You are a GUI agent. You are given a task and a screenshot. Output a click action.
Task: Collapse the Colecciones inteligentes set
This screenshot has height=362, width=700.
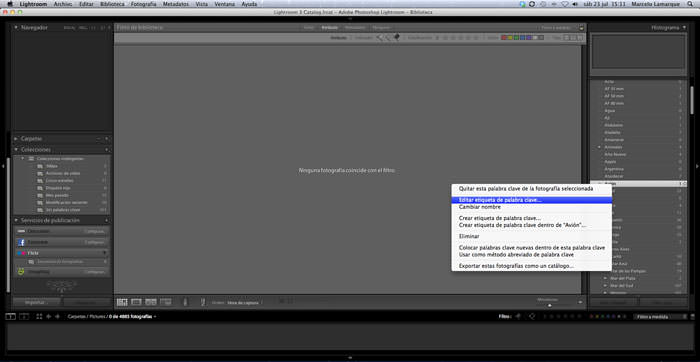[x=22, y=158]
